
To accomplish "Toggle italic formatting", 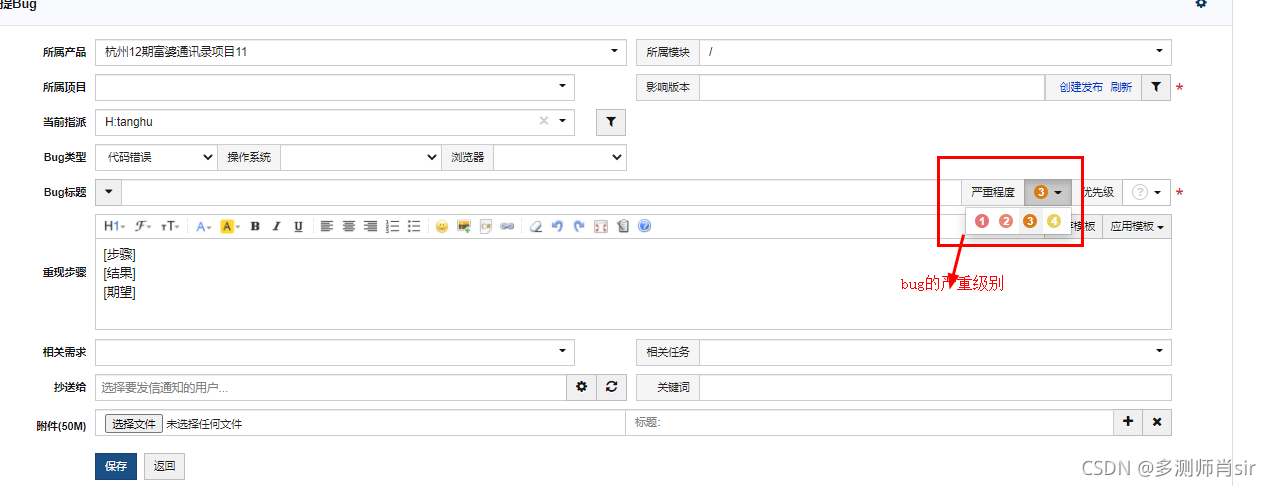I will (x=277, y=226).
